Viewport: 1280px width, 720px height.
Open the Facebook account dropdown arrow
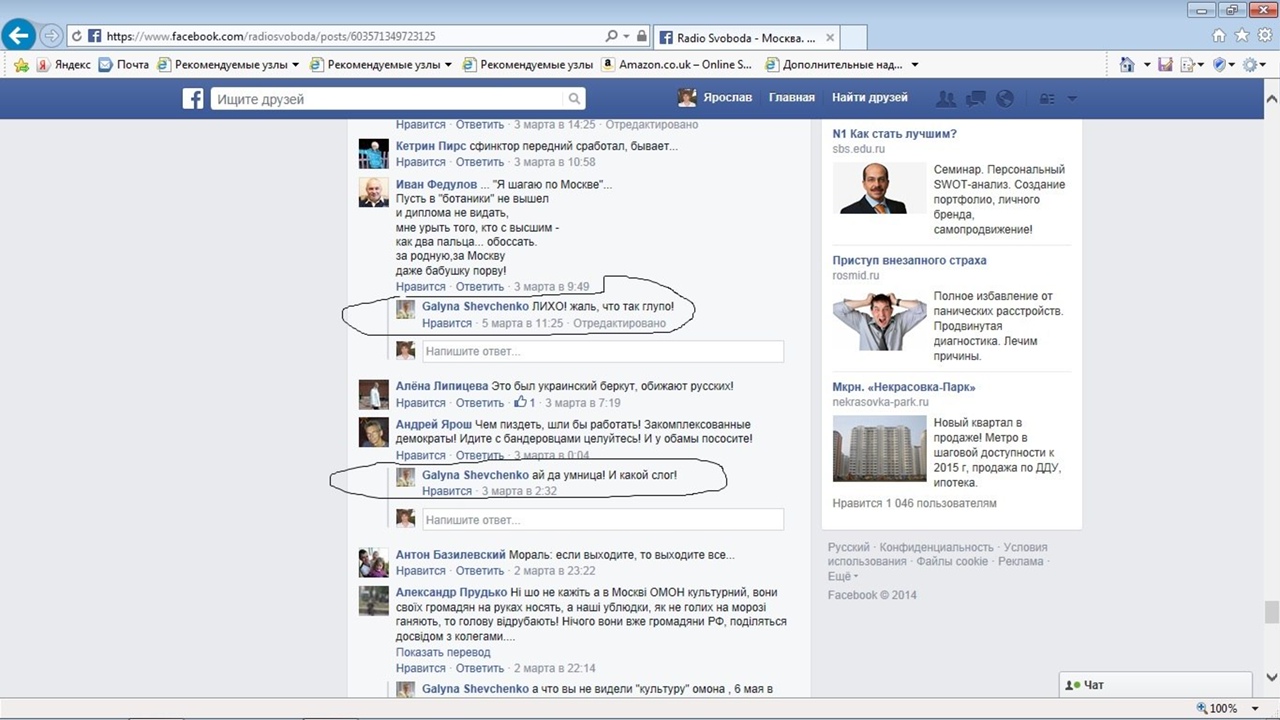point(1072,99)
